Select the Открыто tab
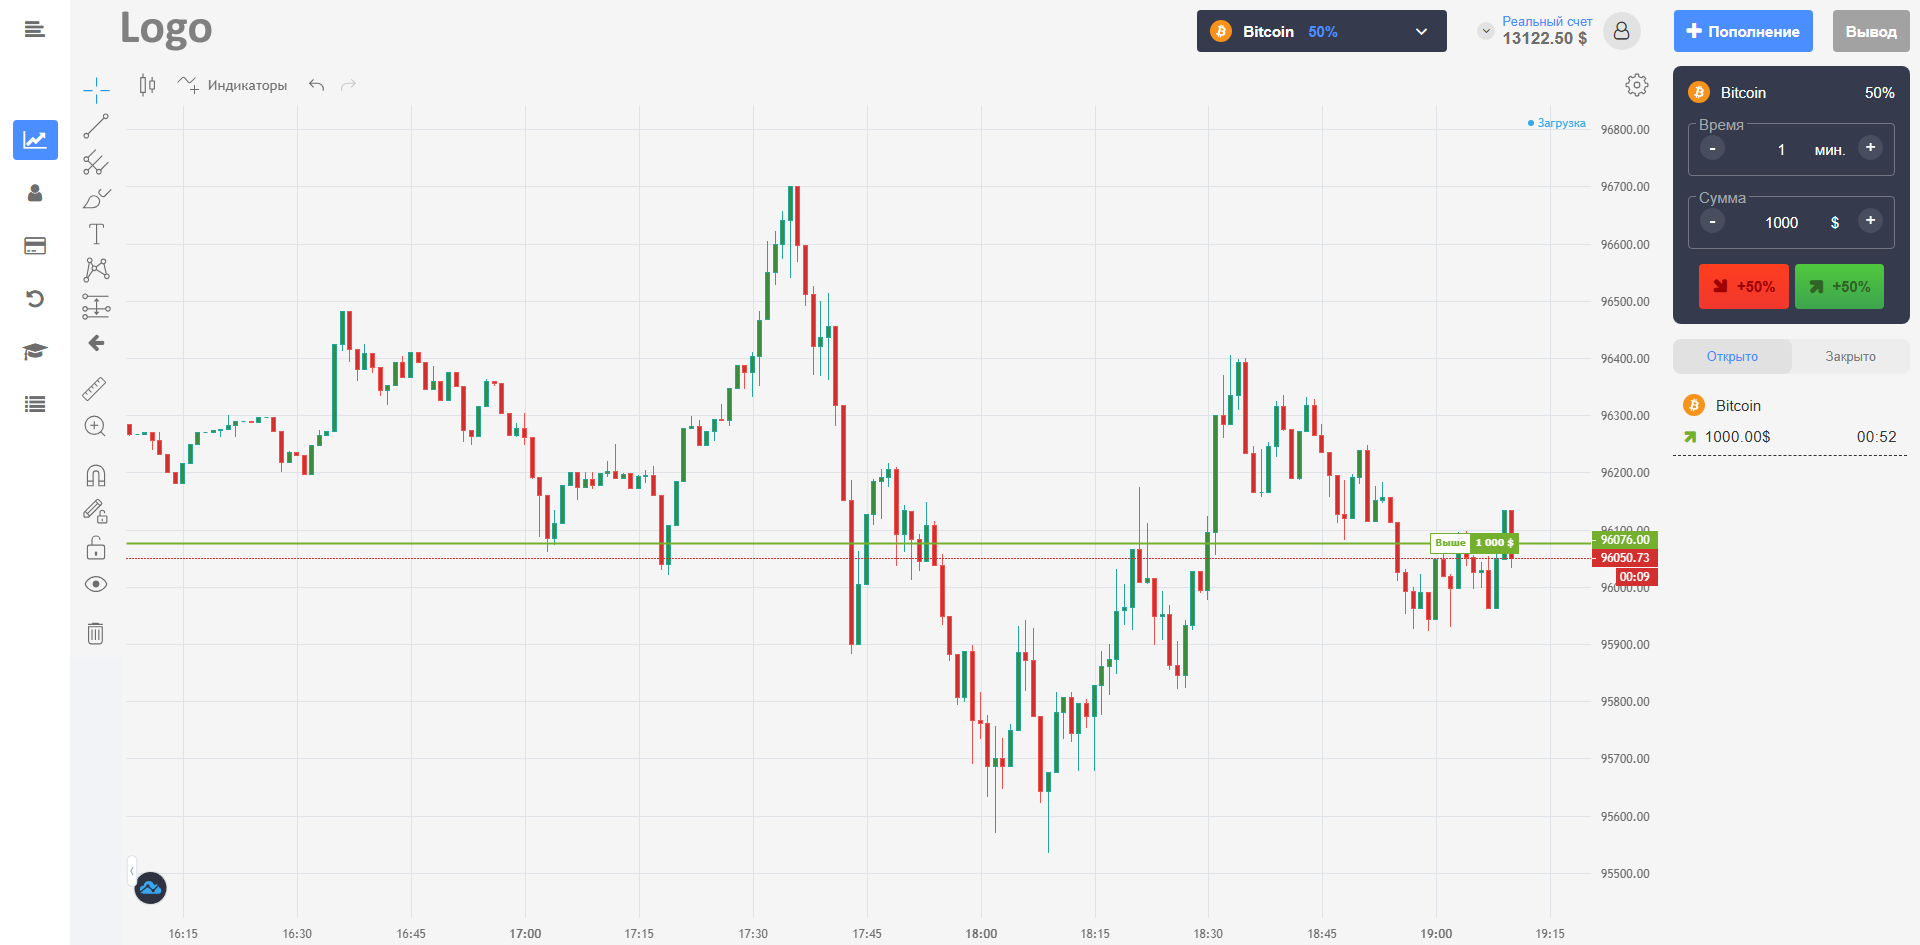Viewport: 1920px width, 945px height. click(1731, 357)
